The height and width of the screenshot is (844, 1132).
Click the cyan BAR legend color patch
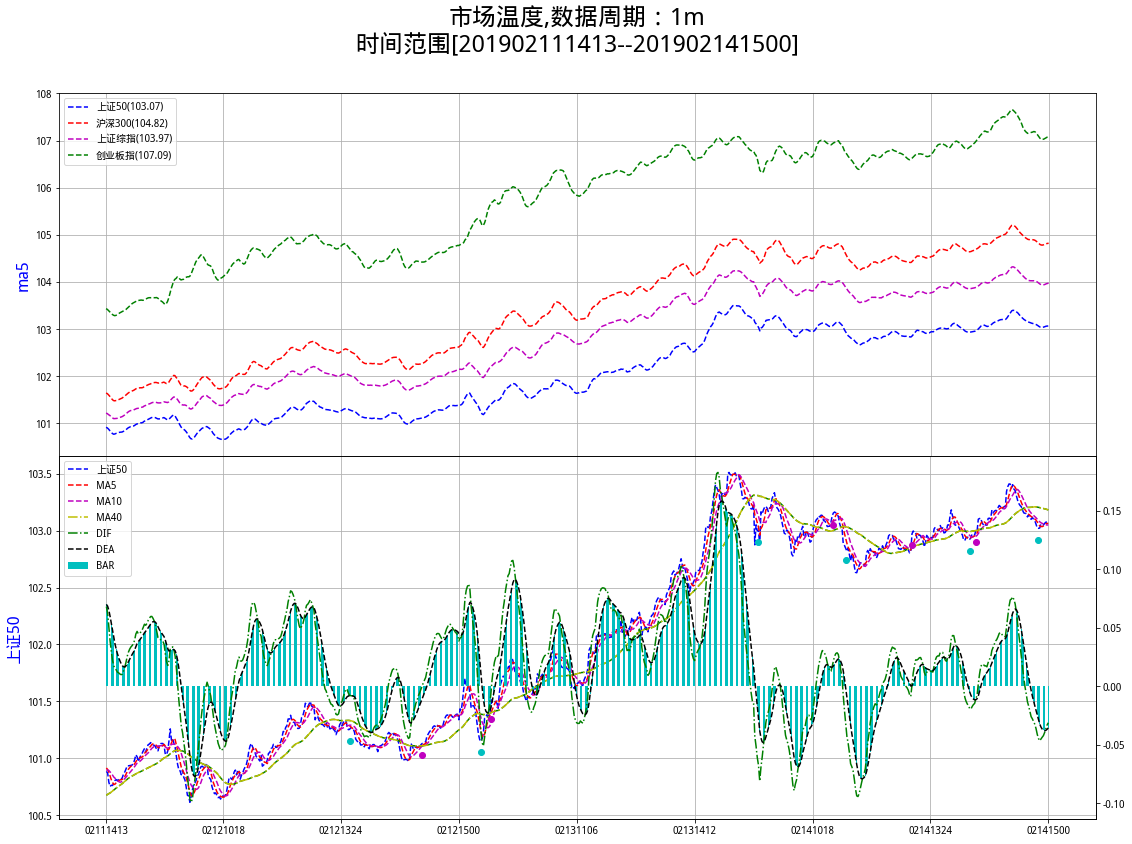click(78, 565)
